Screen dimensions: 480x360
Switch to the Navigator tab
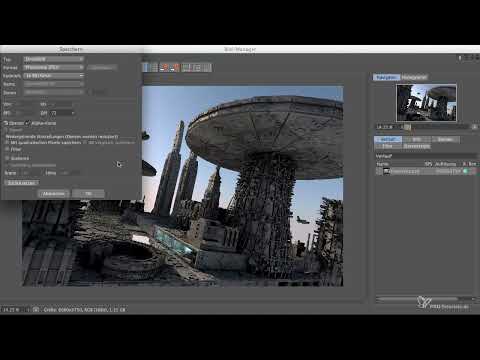386,77
